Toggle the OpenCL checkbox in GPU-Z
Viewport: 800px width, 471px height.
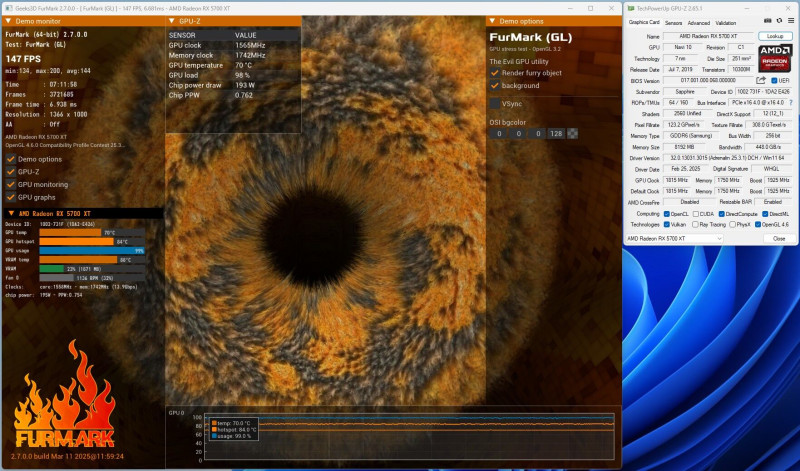pyautogui.click(x=666, y=214)
